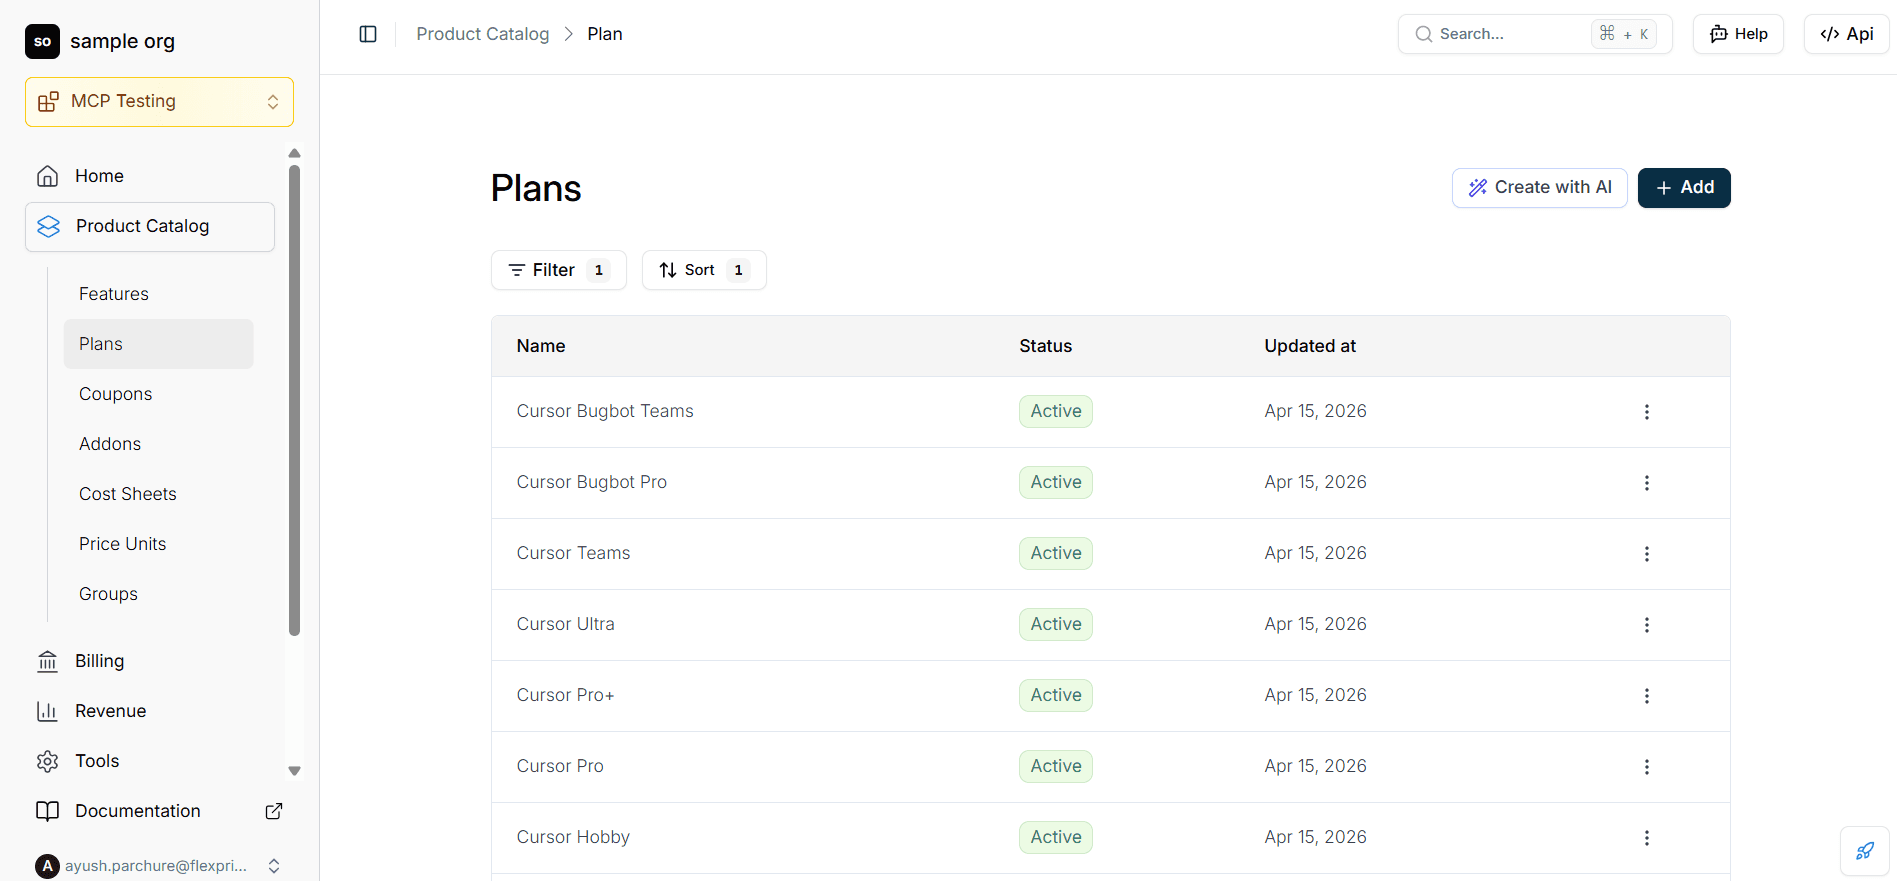Click the sample org logo avatar

(42, 41)
